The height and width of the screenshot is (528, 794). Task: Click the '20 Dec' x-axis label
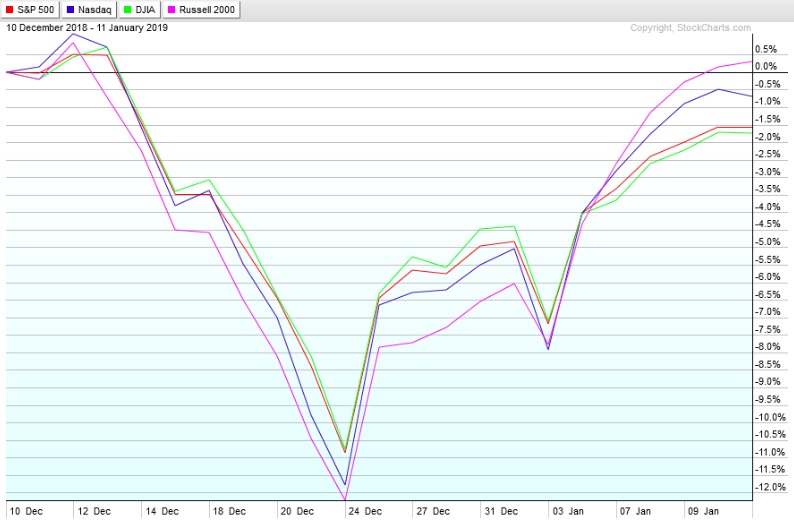tap(297, 511)
